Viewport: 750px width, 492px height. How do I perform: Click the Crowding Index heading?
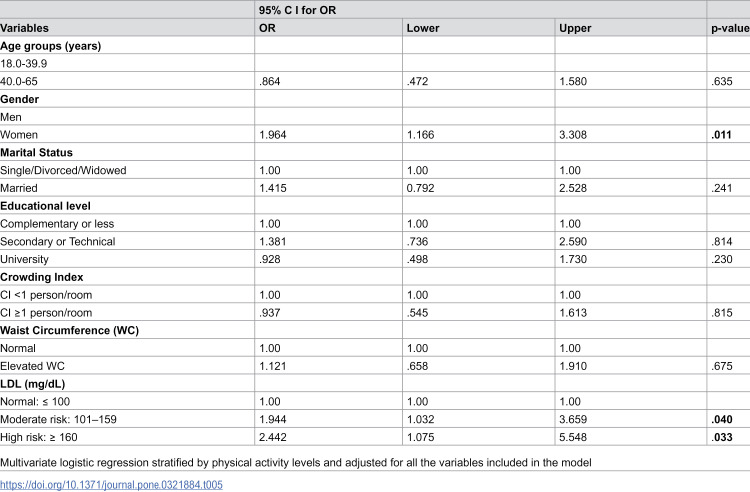tap(42, 277)
